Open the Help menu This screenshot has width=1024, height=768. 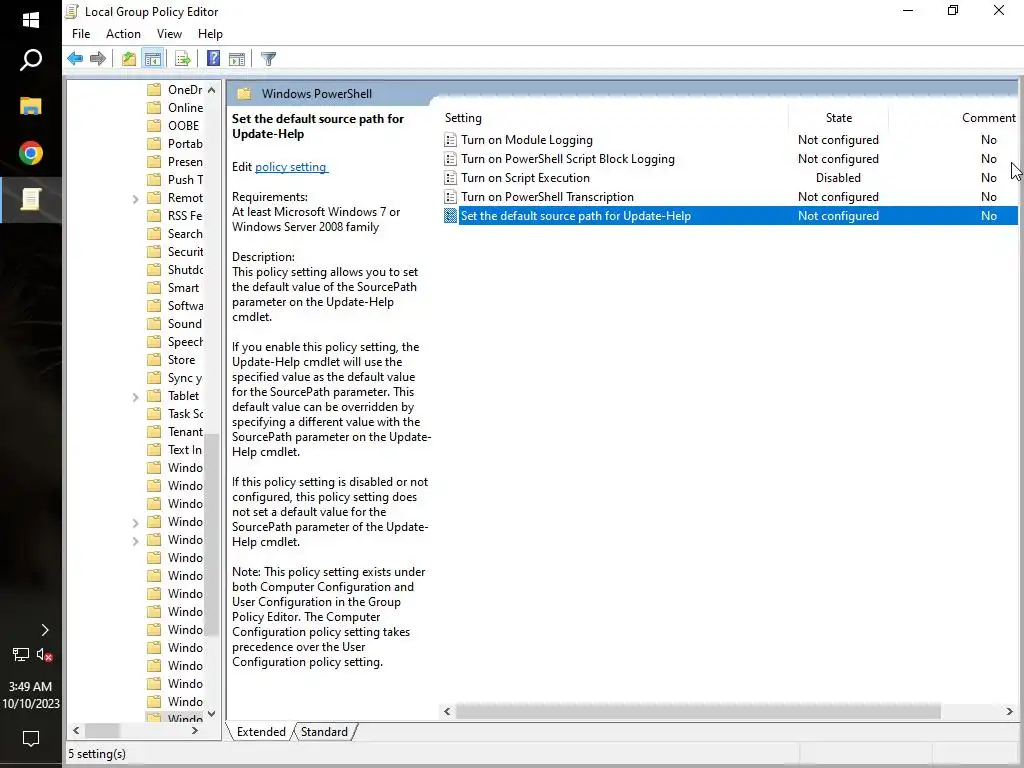click(210, 34)
